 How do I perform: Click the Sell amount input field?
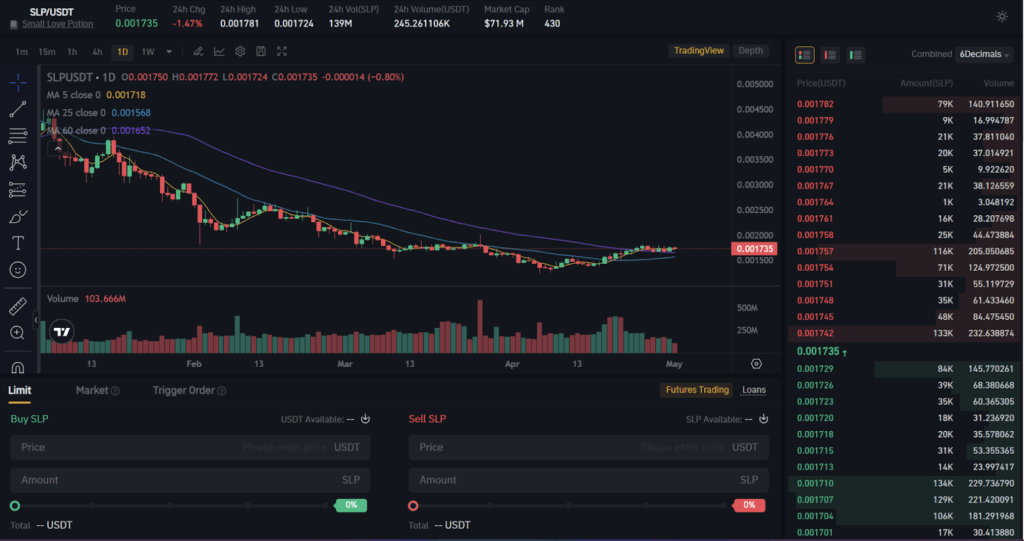click(x=588, y=480)
